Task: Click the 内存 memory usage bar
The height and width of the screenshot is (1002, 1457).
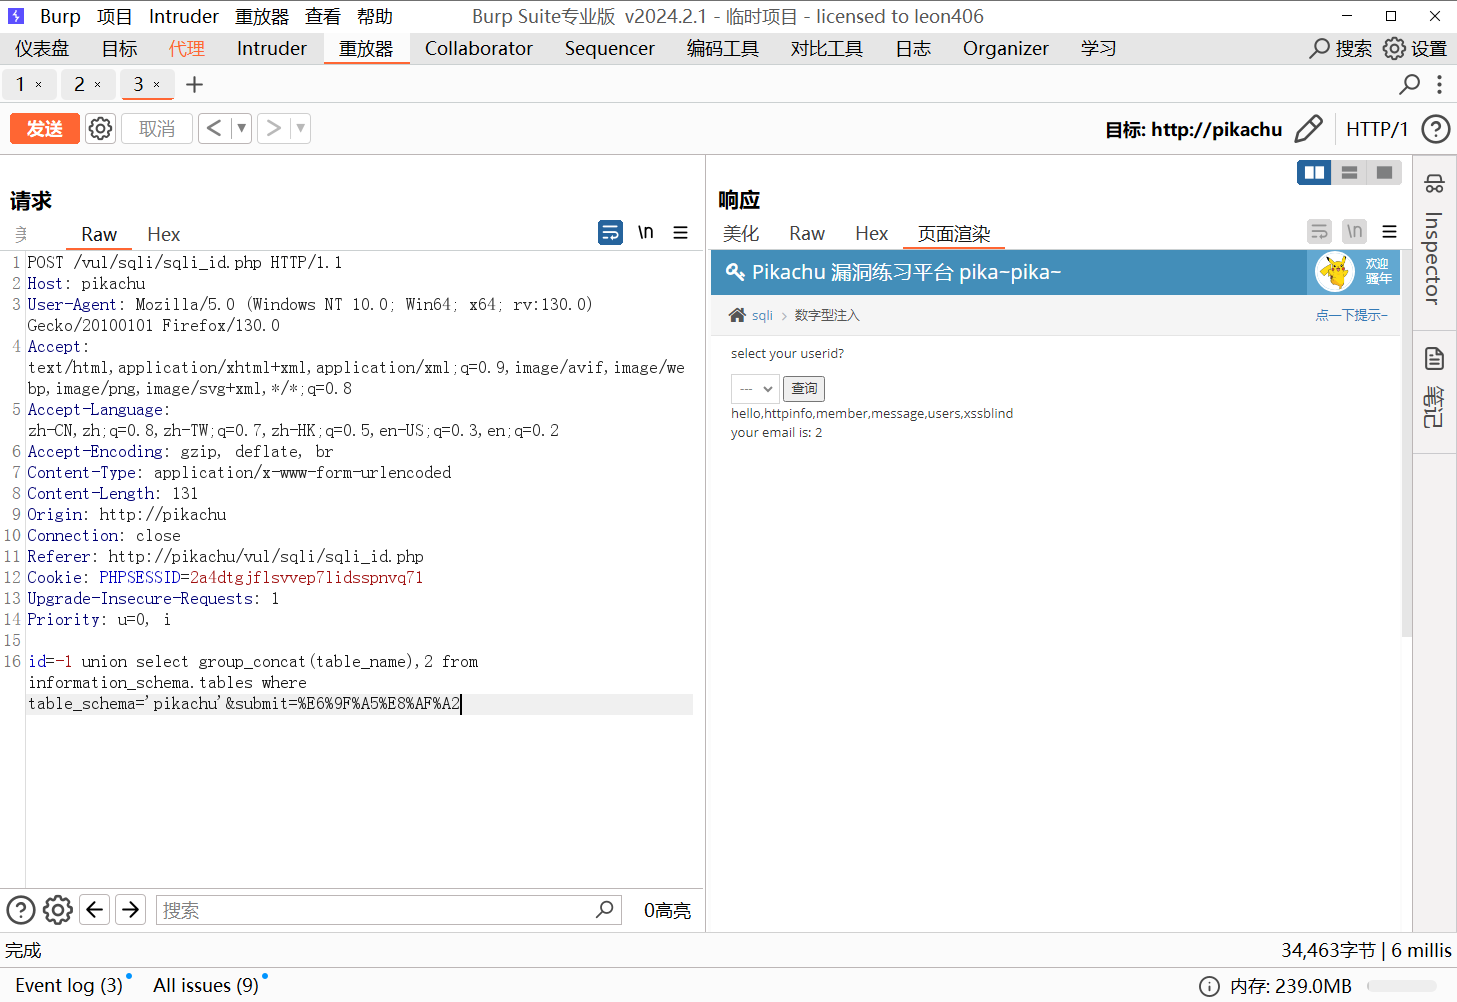Action: 1402,986
